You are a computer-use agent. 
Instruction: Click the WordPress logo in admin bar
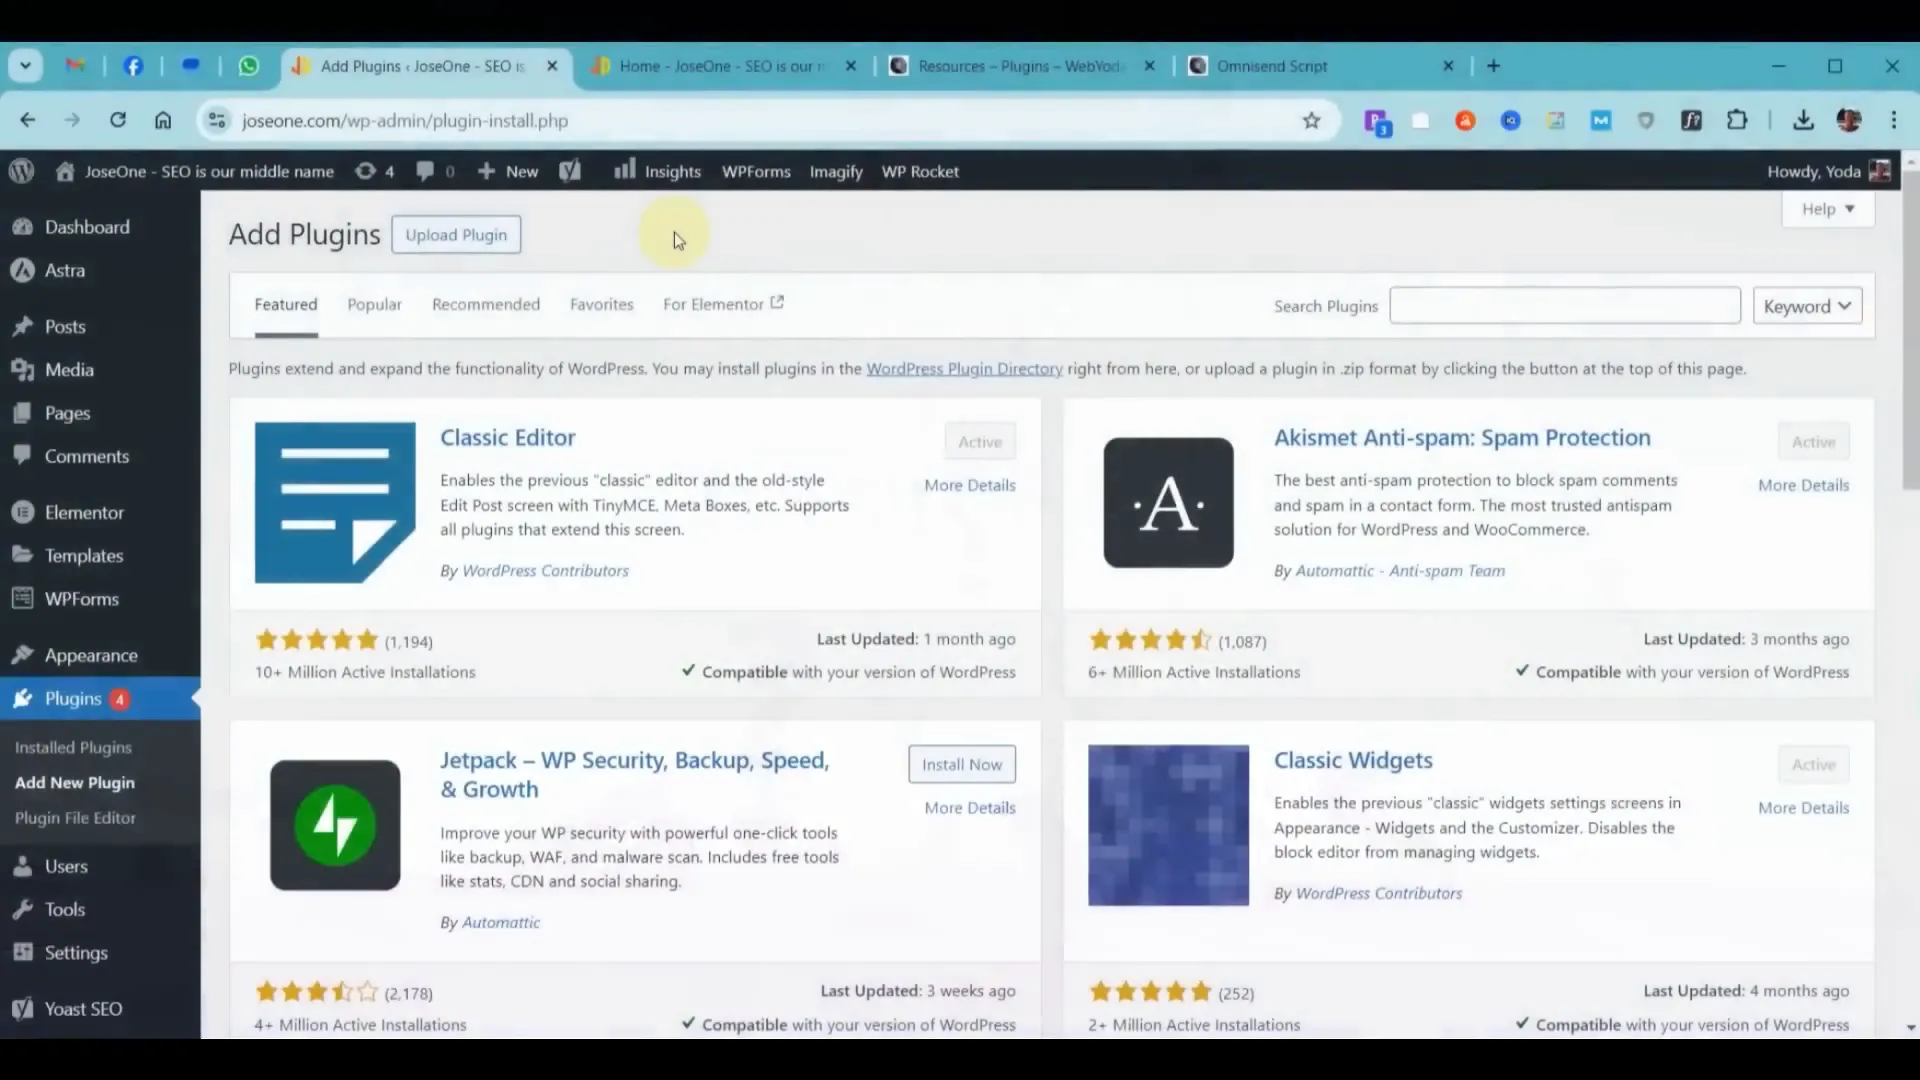point(21,171)
